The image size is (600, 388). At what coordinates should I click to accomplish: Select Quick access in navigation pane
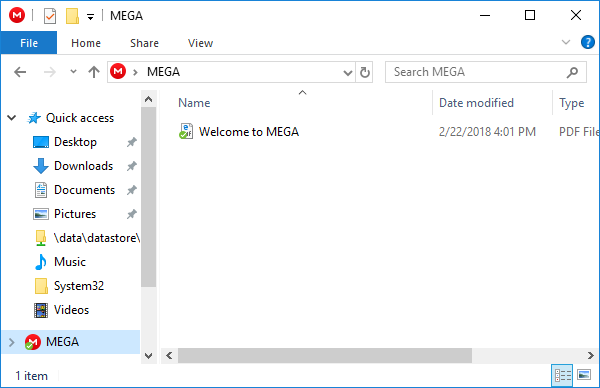coord(80,118)
